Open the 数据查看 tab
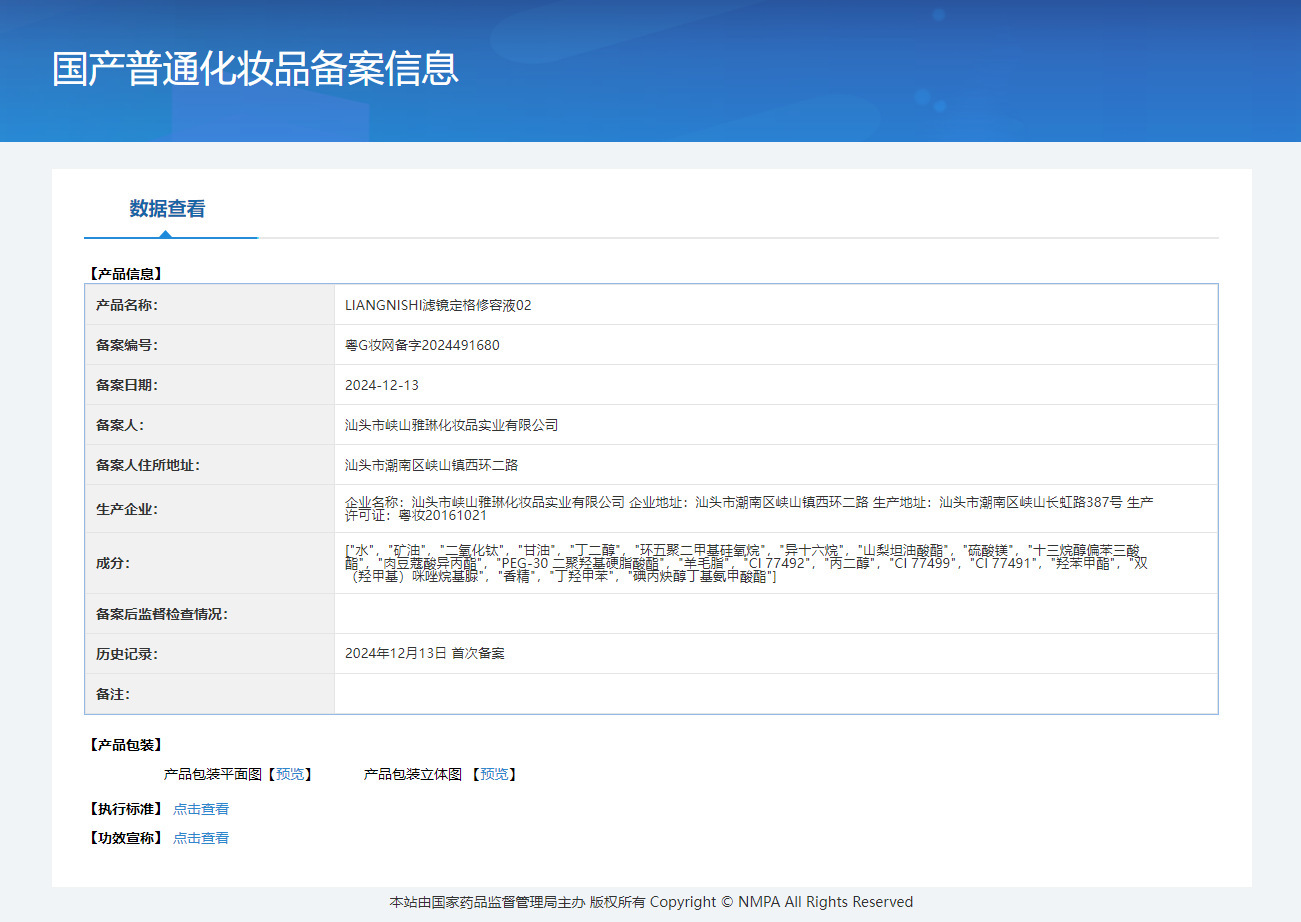 pos(167,209)
